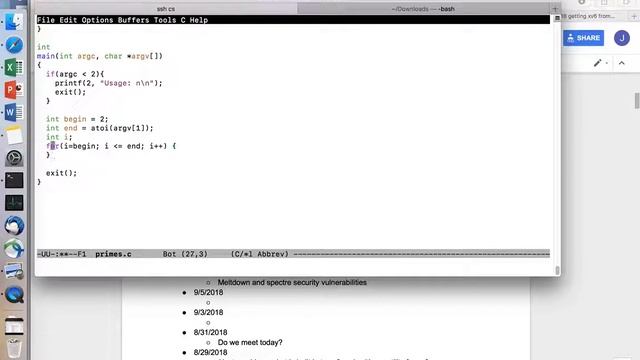Image resolution: width=640 pixels, height=360 pixels.
Task: Click 'primes.c' buffer name in mode line
Action: 113,254
